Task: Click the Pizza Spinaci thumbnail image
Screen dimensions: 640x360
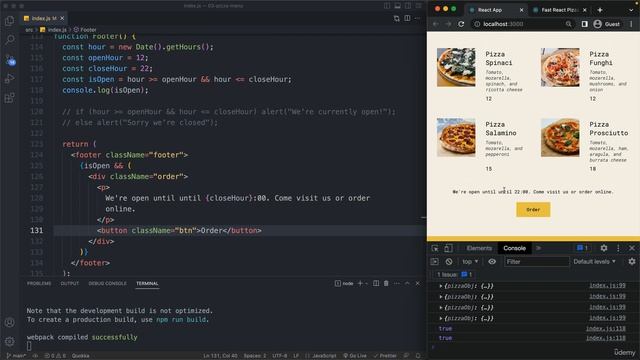Action: [456, 67]
